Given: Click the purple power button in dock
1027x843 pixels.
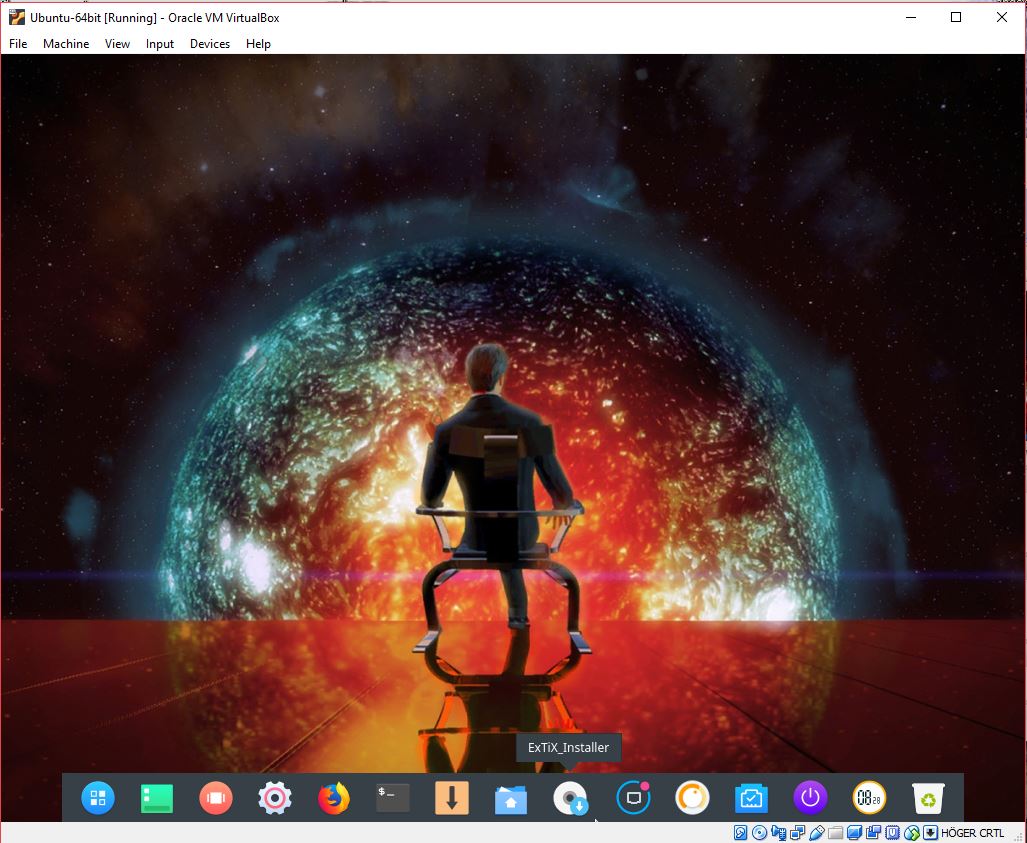Looking at the screenshot, I should [x=810, y=798].
